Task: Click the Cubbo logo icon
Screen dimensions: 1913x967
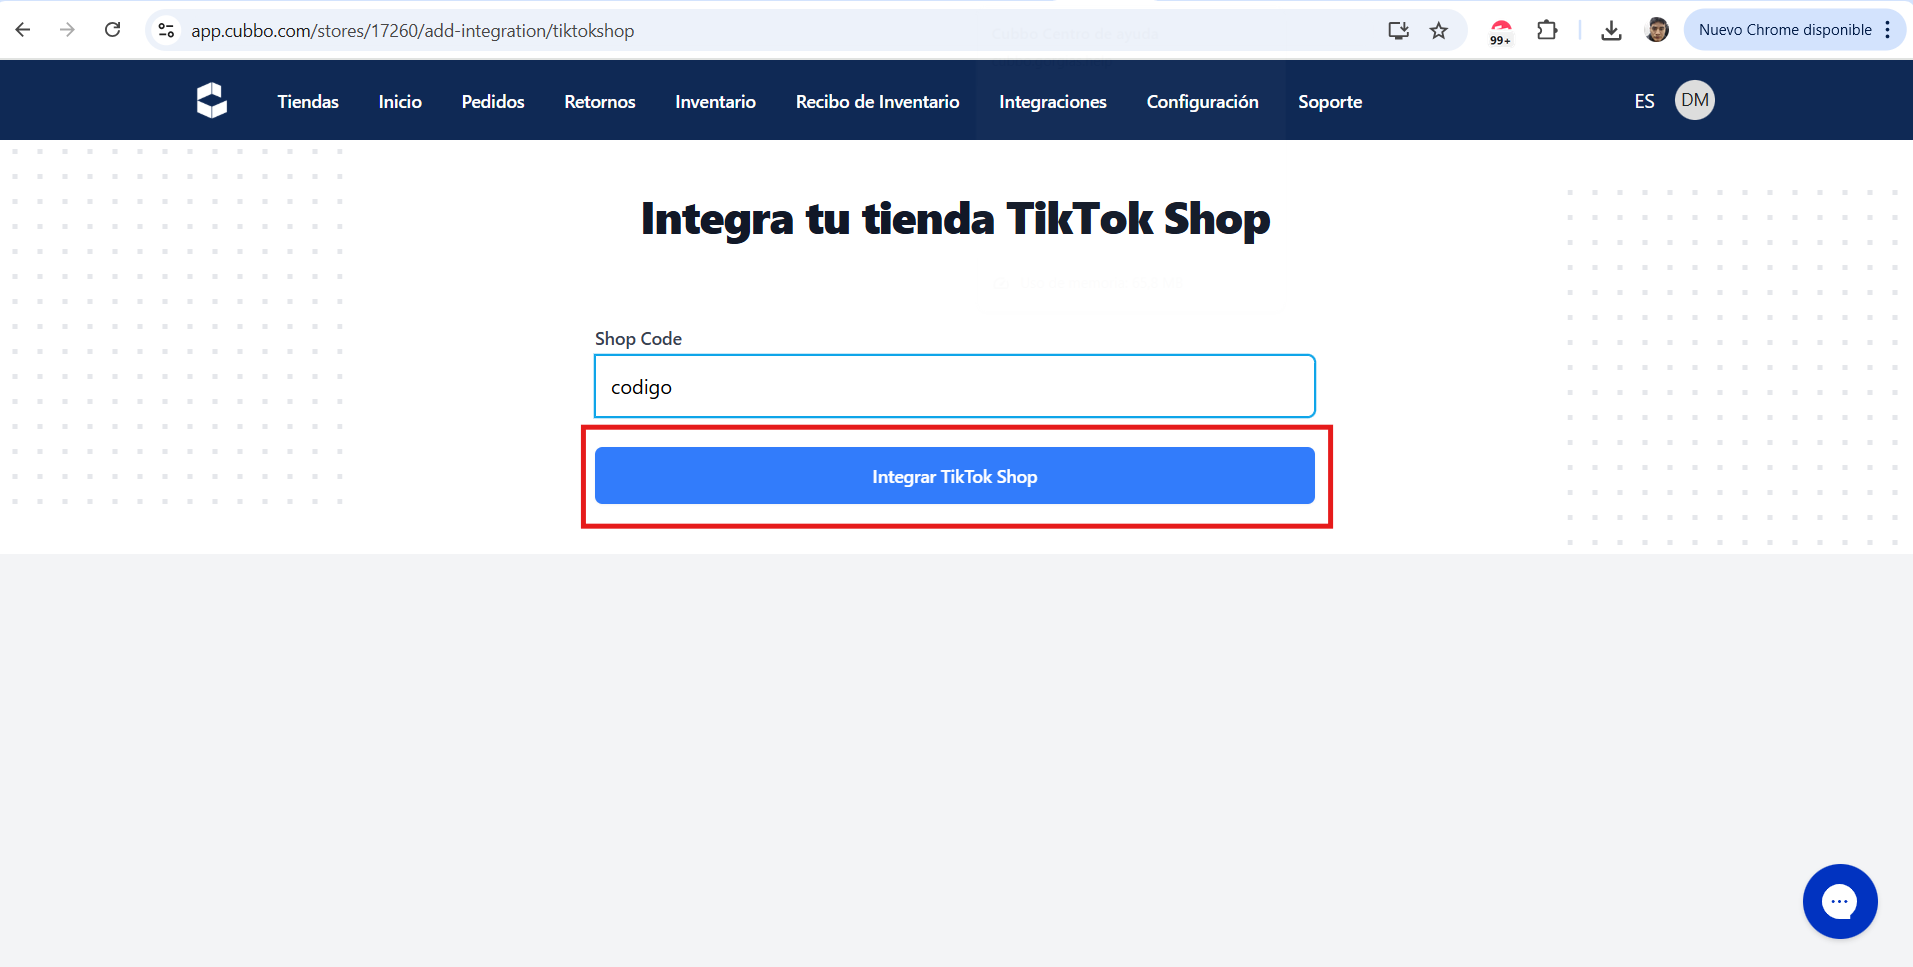Action: [x=212, y=101]
